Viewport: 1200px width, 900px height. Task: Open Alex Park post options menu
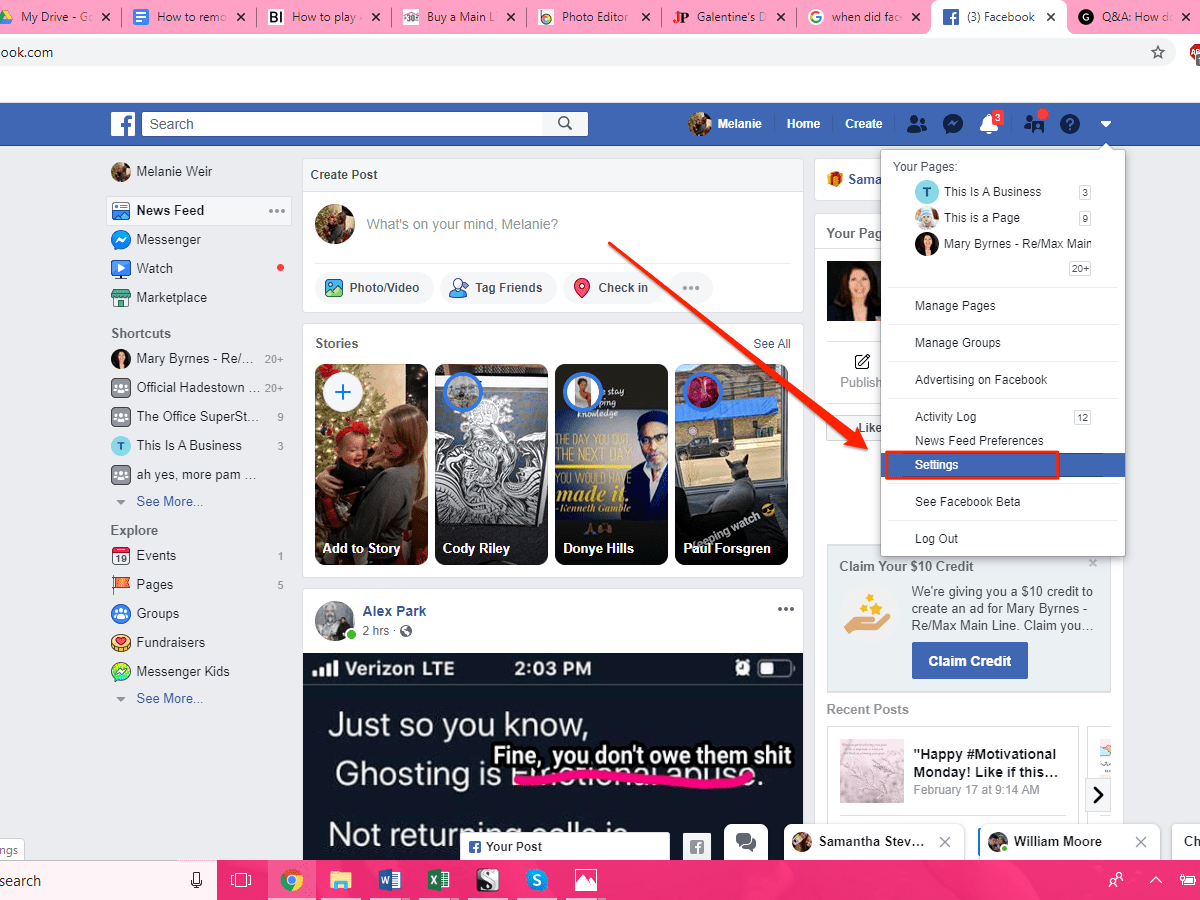(786, 610)
